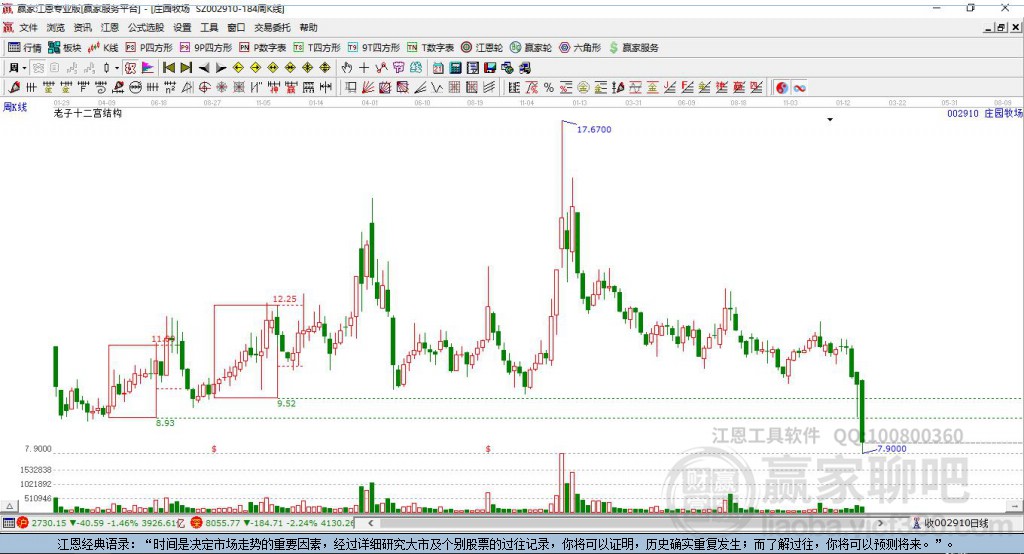
Task: Select the zigzag wave line tool
Action: coord(436,88)
